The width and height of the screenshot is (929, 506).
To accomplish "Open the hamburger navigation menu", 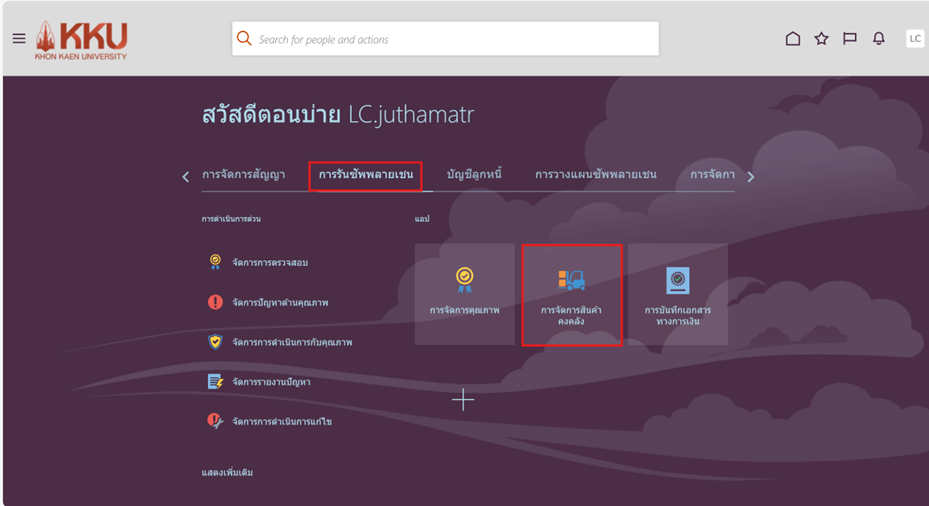I will 19,39.
